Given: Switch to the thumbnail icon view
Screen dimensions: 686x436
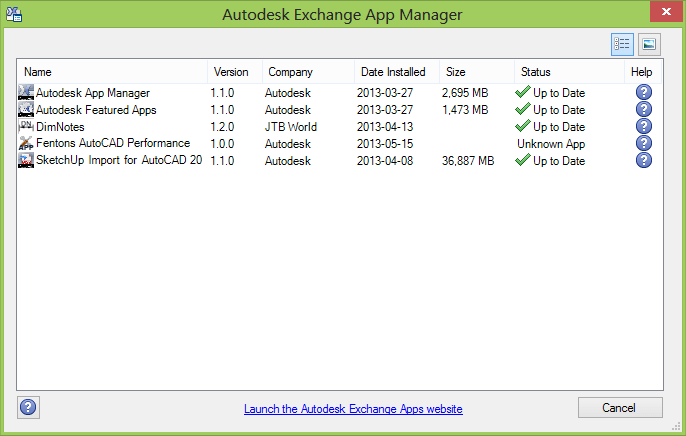Looking at the screenshot, I should pyautogui.click(x=649, y=44).
